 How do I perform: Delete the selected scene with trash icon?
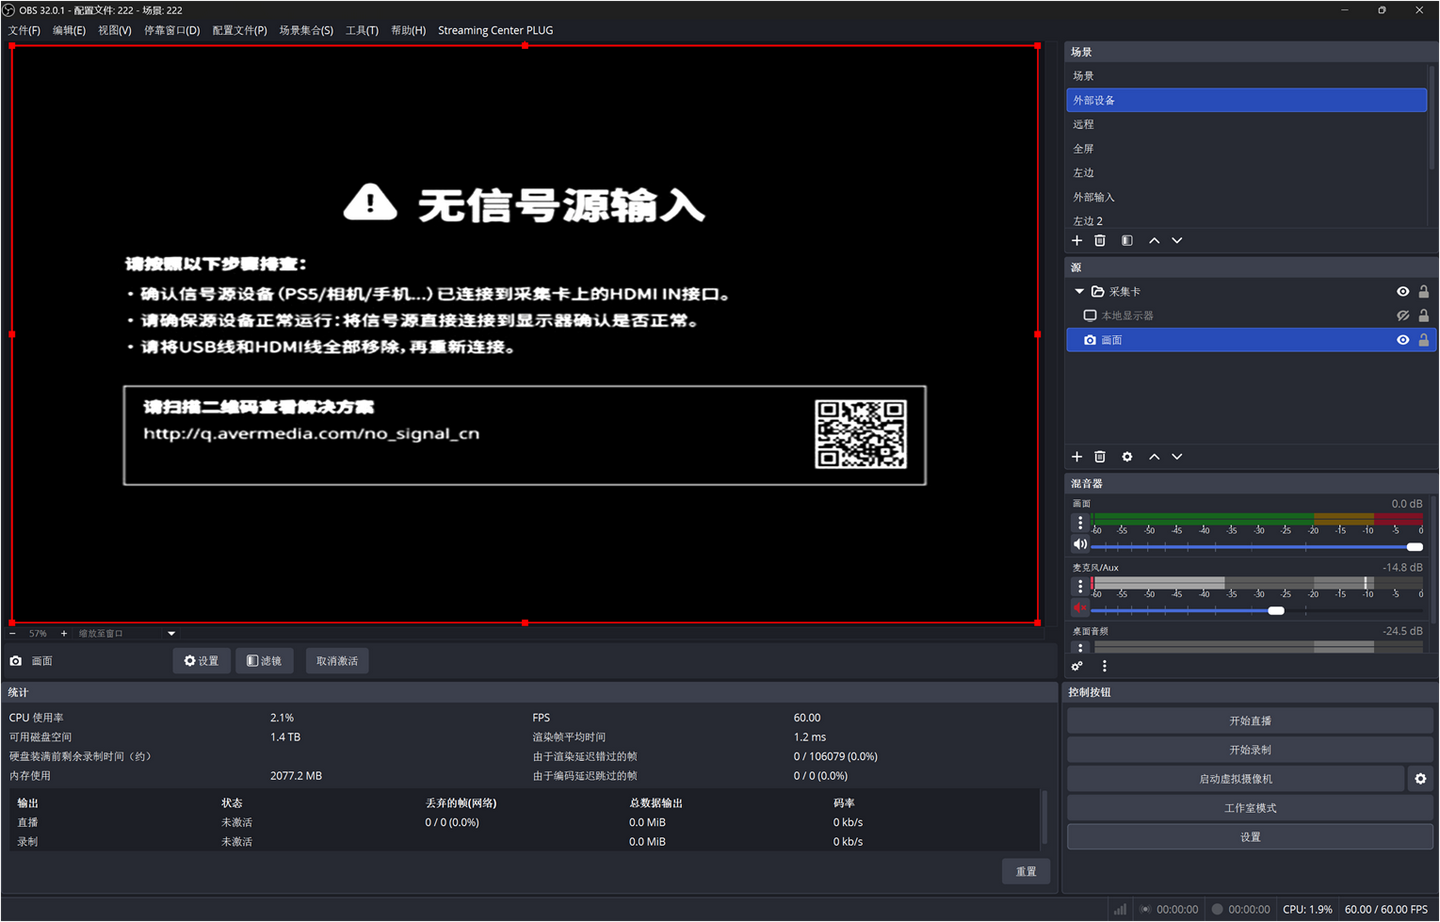pyautogui.click(x=1100, y=241)
